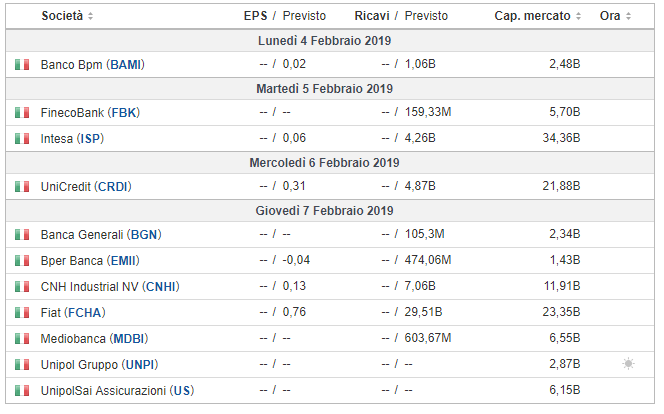Click the forecast revenue 603,67M

[x=428, y=338]
